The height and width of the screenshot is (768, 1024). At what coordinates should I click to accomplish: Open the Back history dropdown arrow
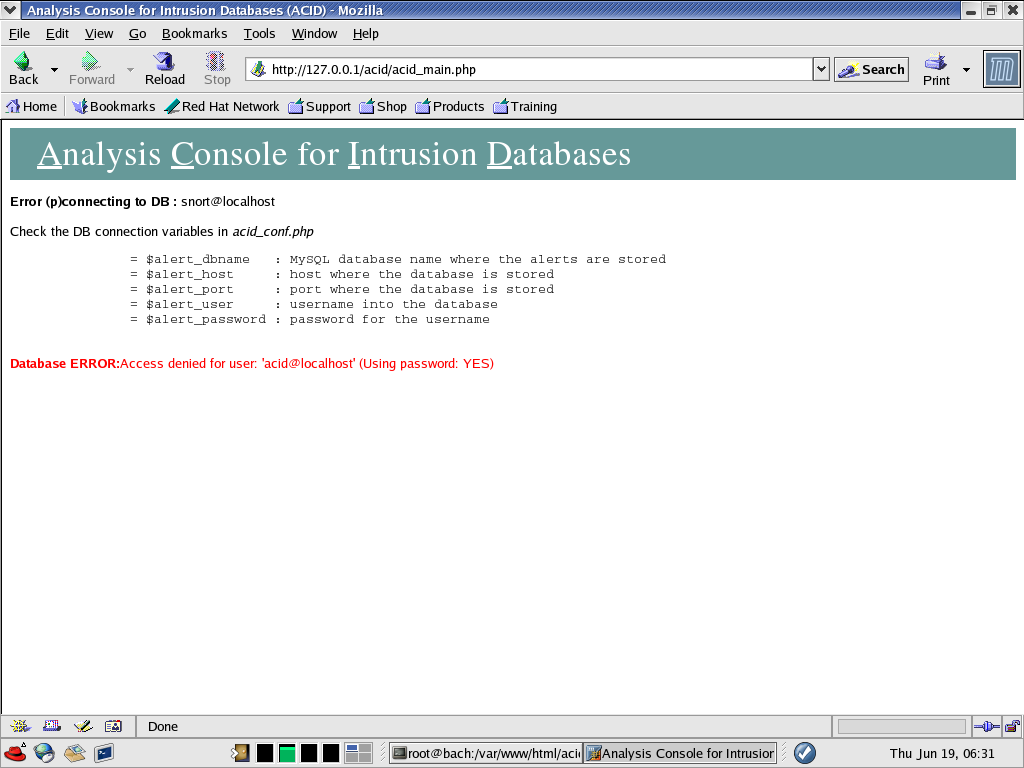(x=54, y=70)
